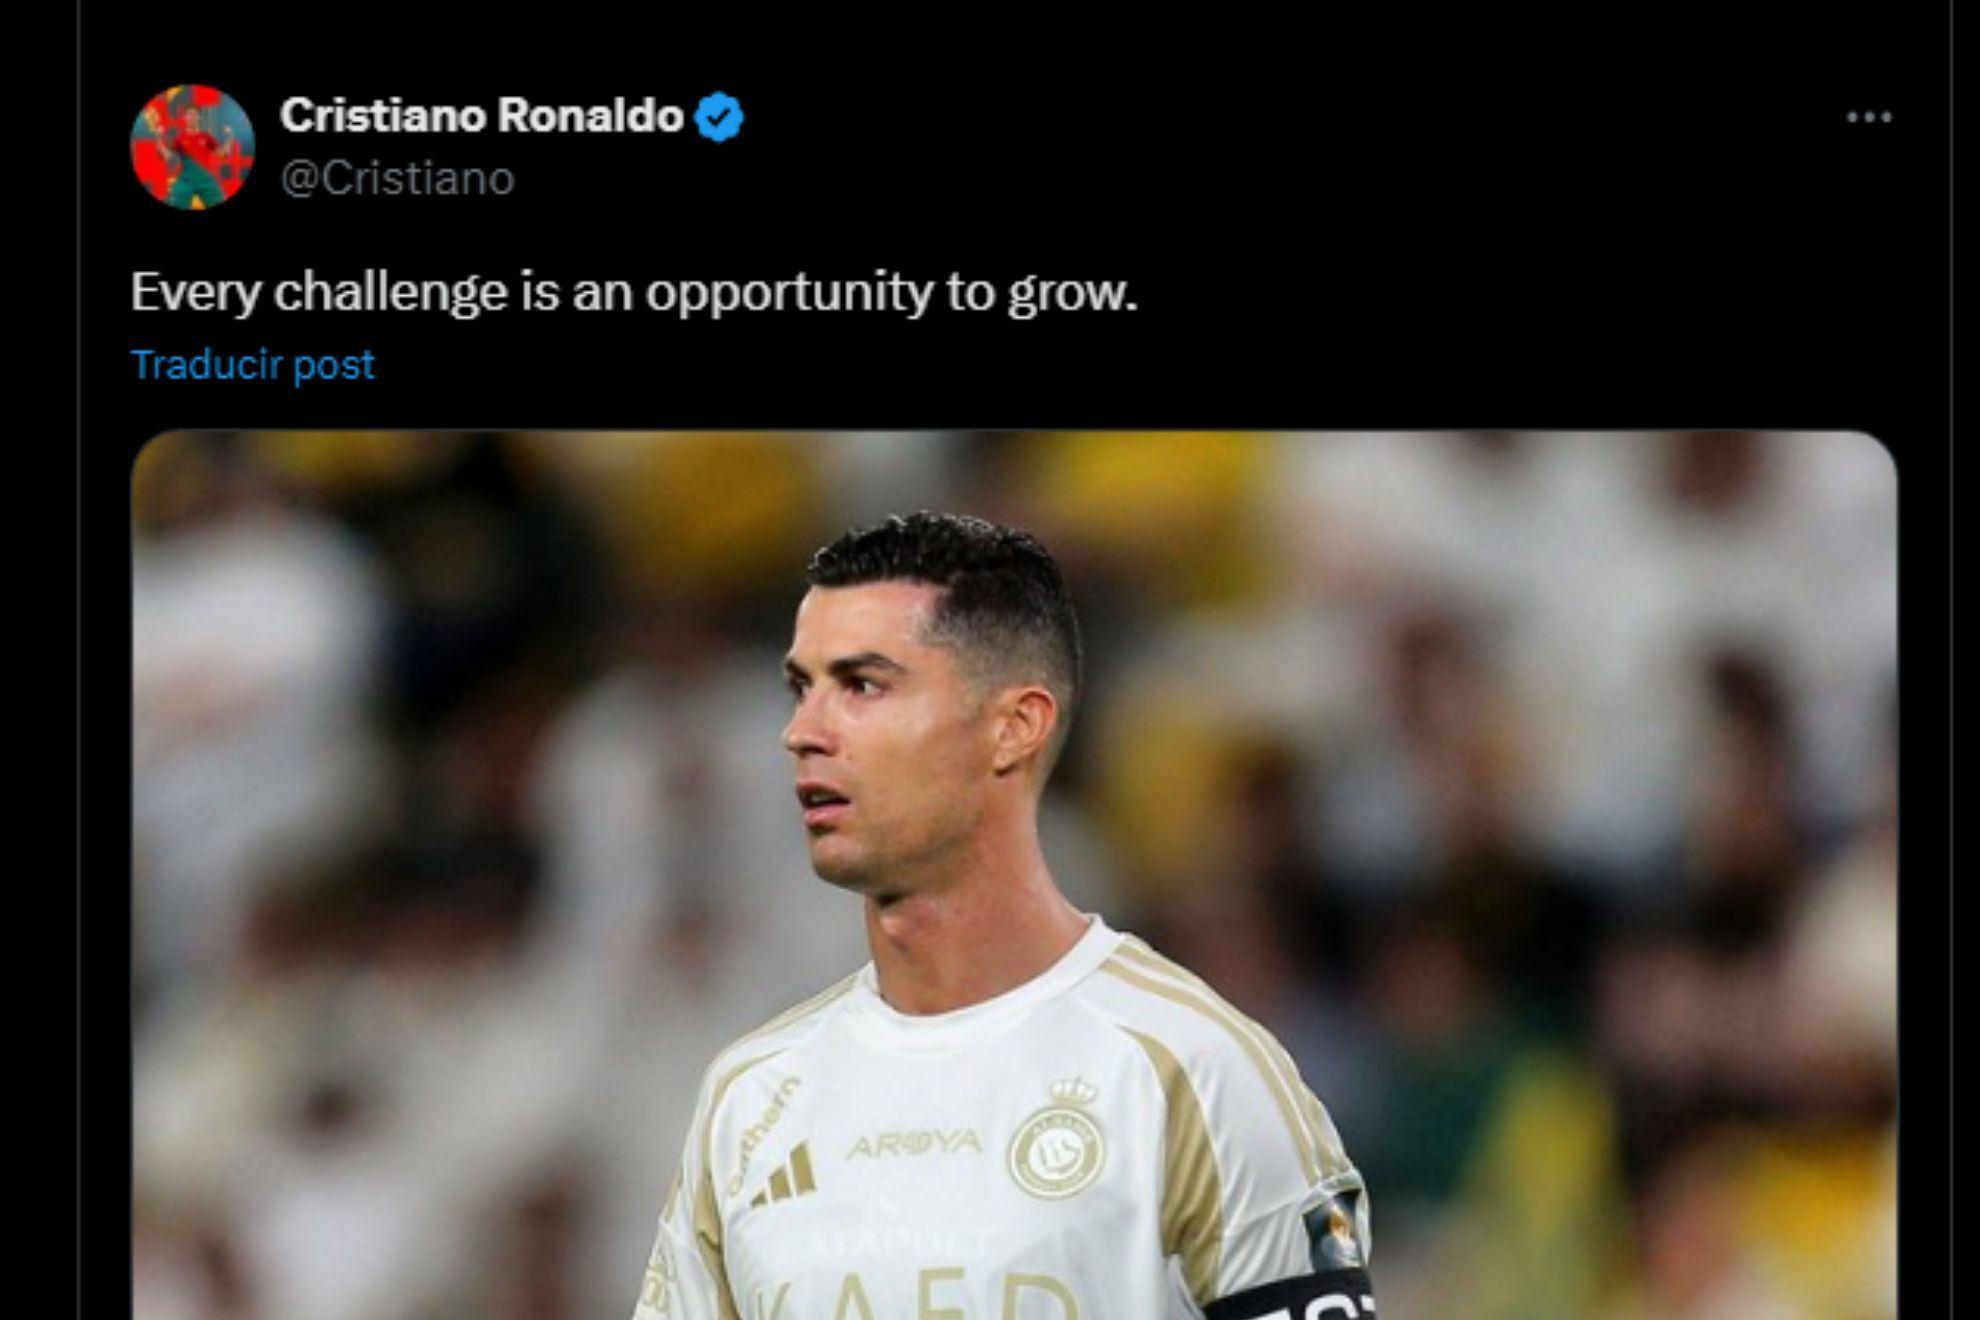Open the attached player photo
Screen dimensions: 1980x1320
pos(1014,875)
